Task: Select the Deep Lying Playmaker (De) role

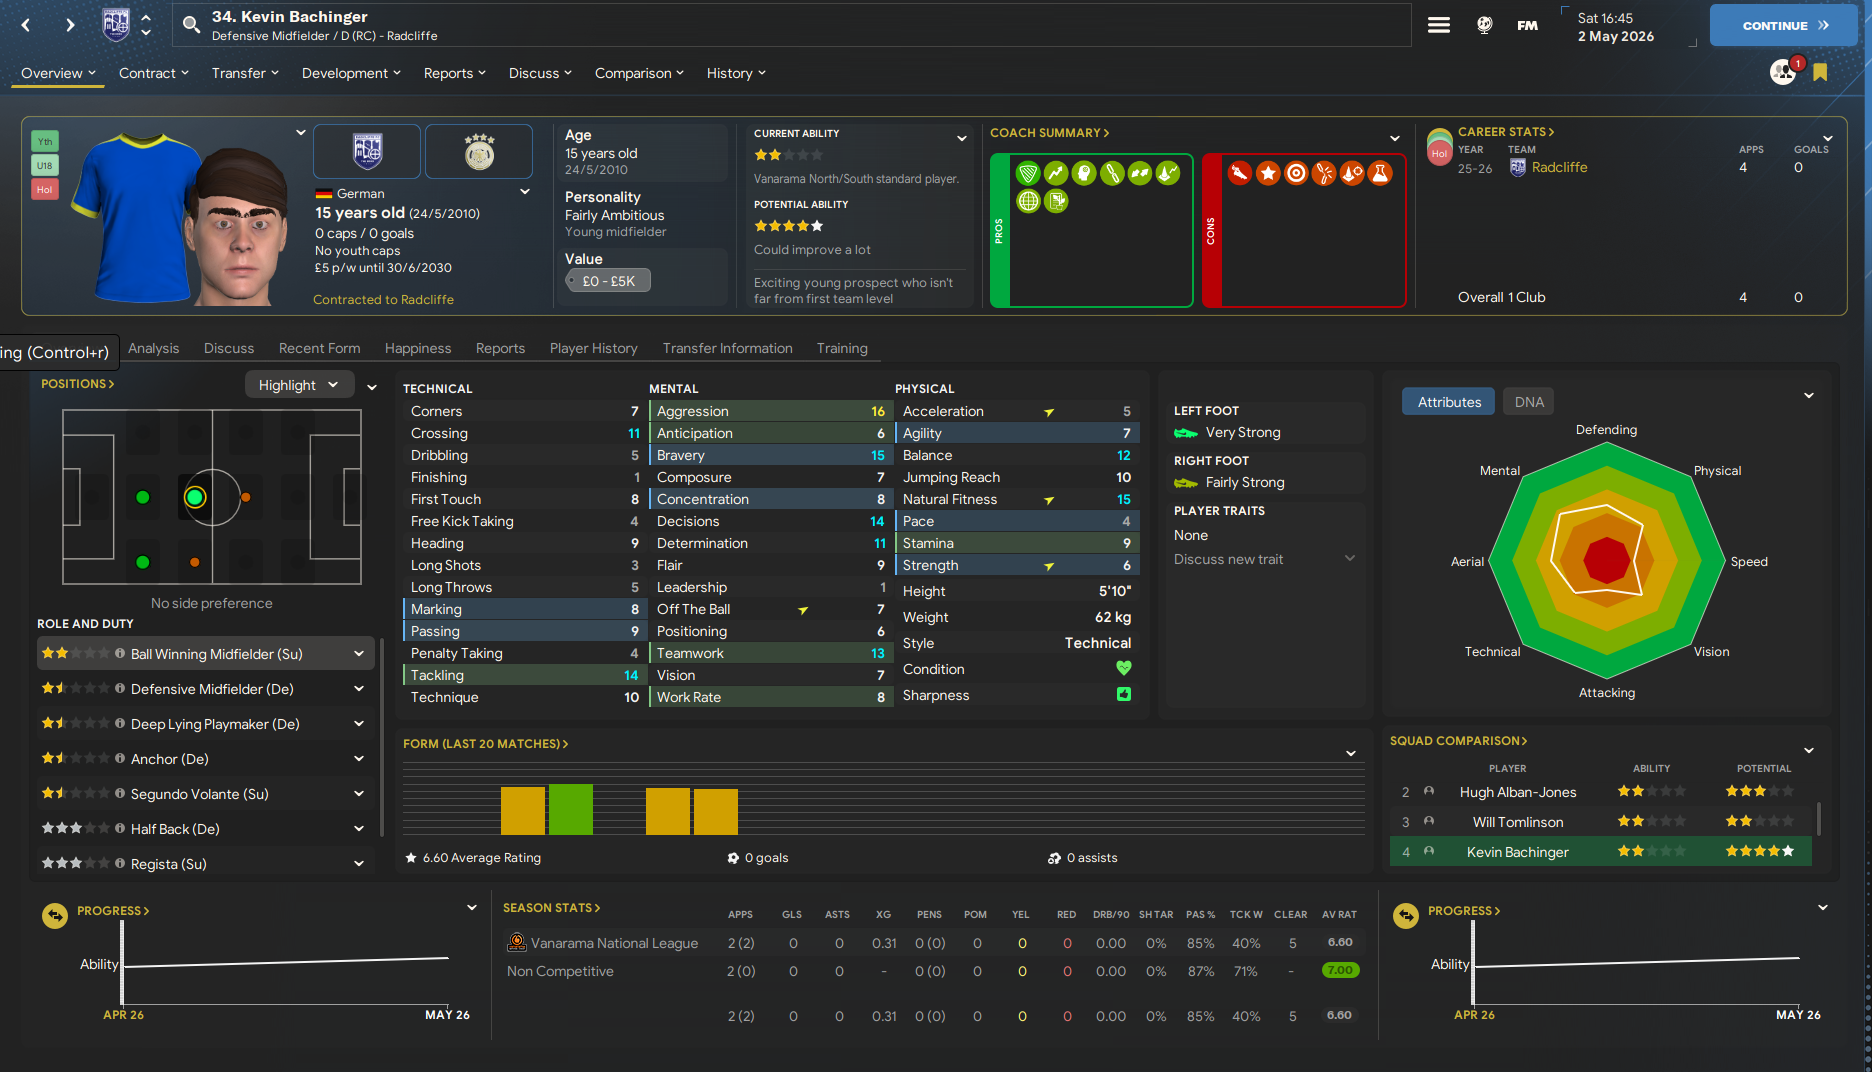Action: tap(206, 724)
